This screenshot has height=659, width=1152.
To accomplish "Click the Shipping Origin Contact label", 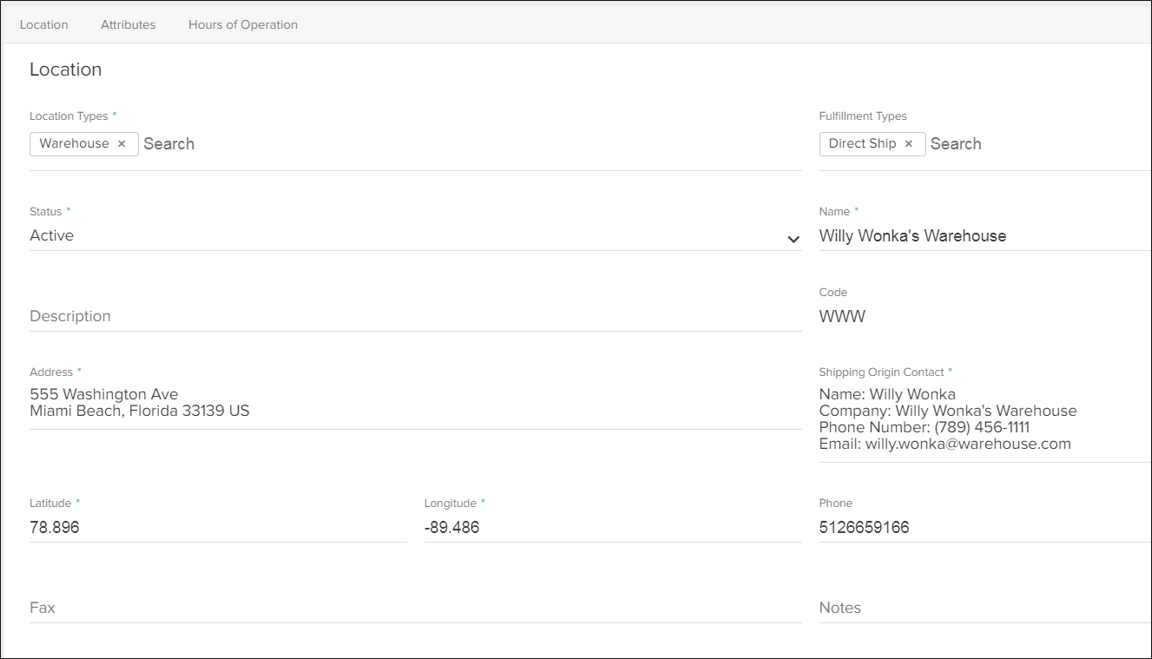I will [x=881, y=372].
